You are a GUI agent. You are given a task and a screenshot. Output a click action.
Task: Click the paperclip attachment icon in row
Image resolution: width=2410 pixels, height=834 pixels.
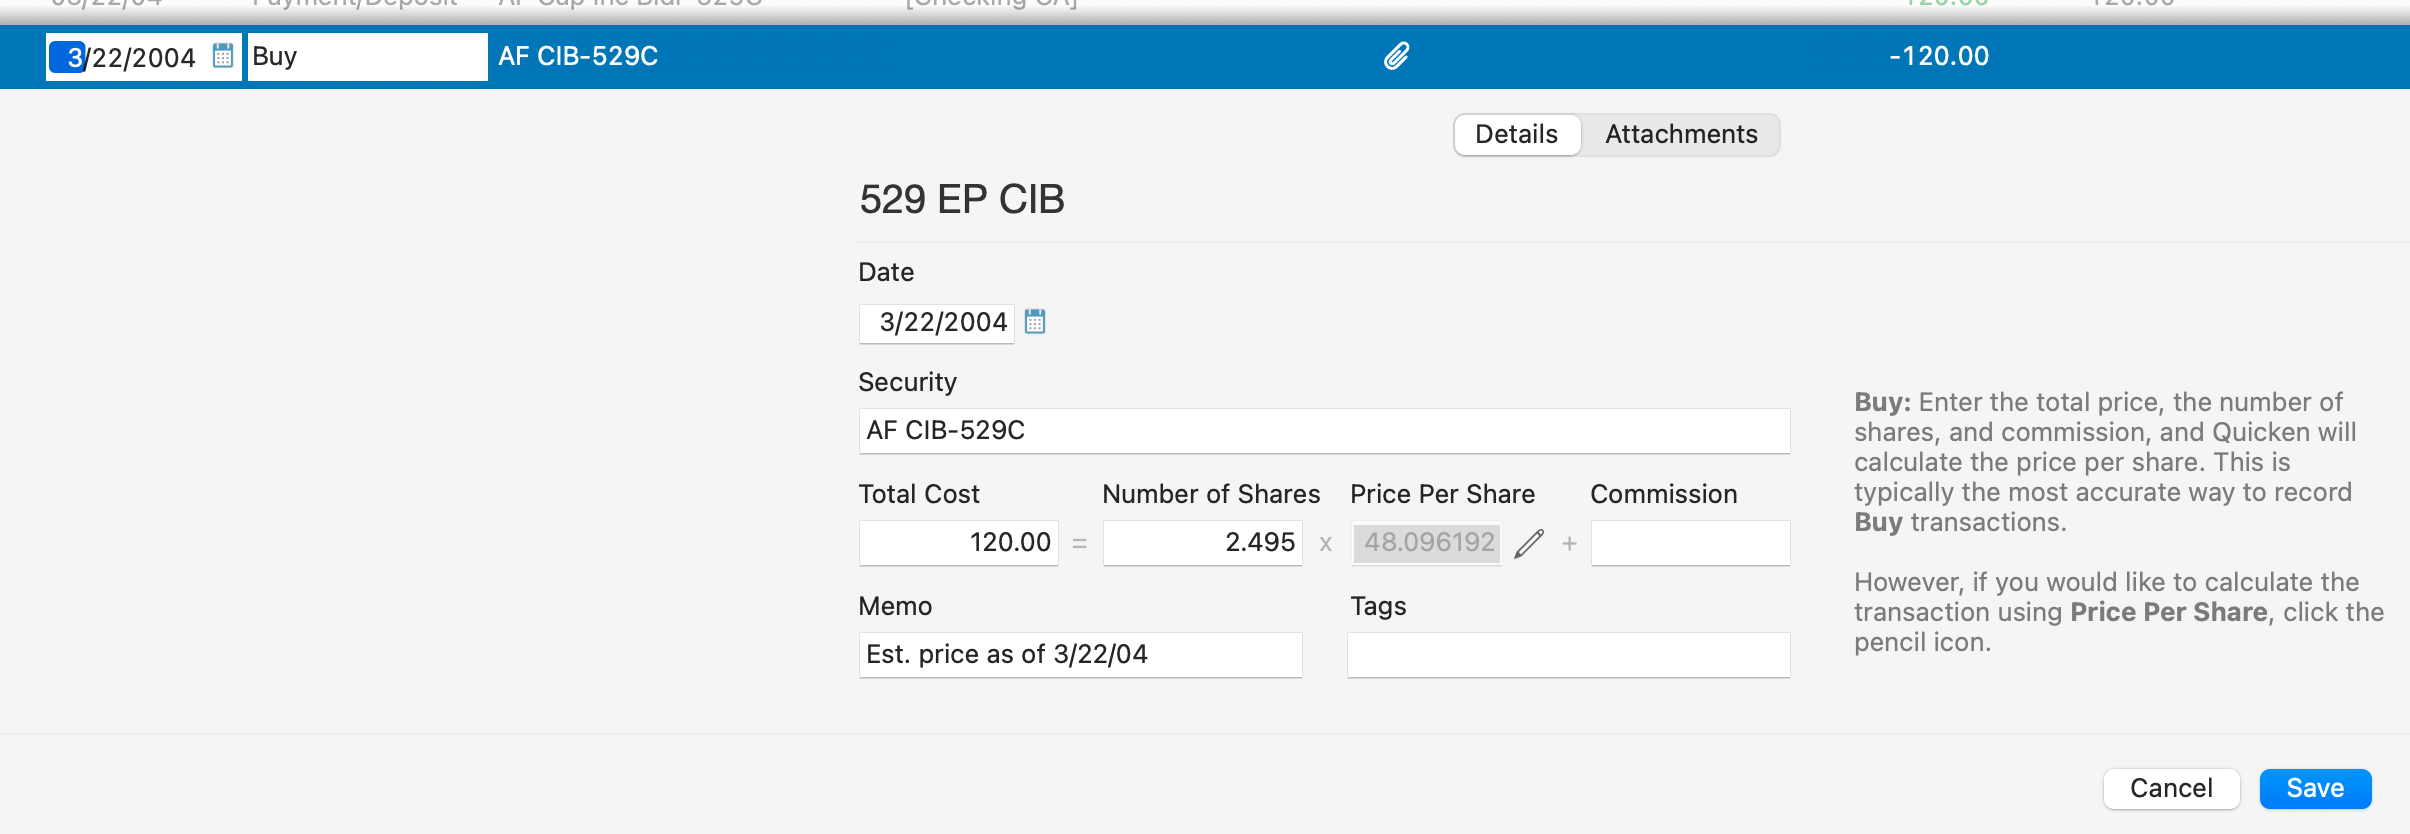tap(1396, 56)
